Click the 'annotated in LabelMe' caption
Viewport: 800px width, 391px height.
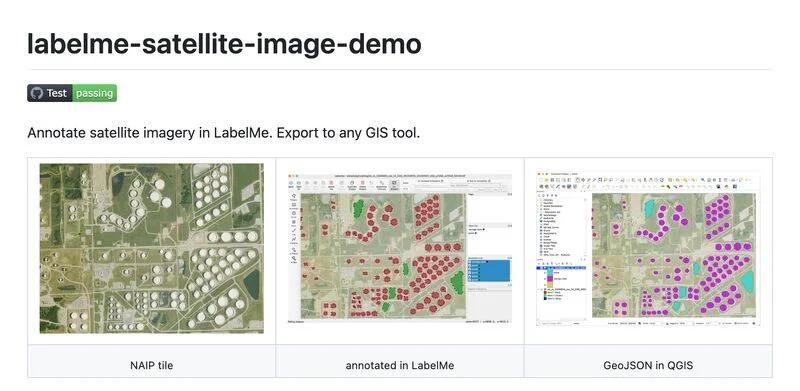click(x=399, y=365)
